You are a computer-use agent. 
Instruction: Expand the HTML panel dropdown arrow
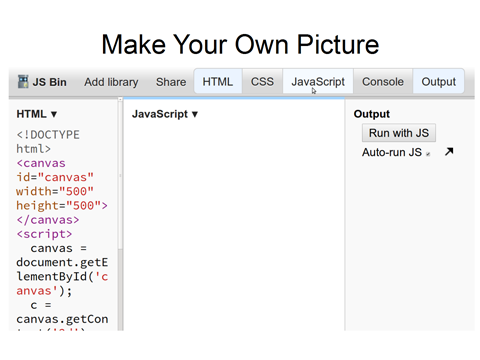pos(54,114)
